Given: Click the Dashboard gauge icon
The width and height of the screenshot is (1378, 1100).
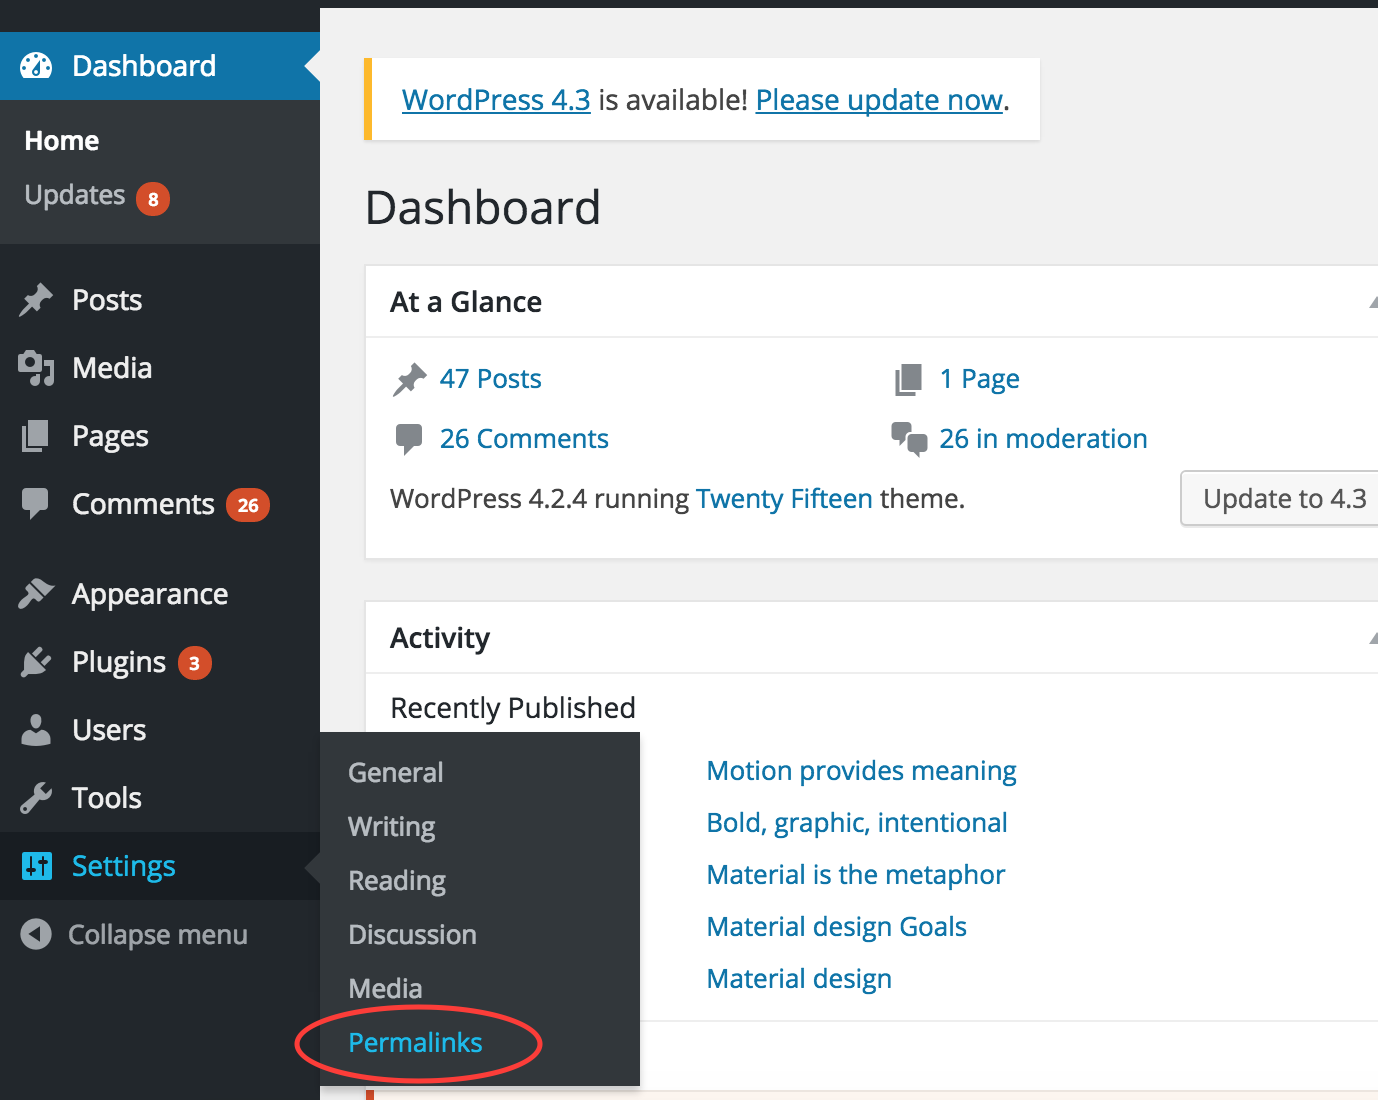Looking at the screenshot, I should tap(36, 66).
